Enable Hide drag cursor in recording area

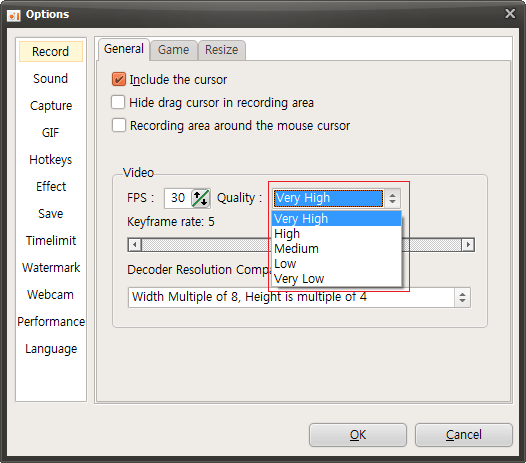118,102
